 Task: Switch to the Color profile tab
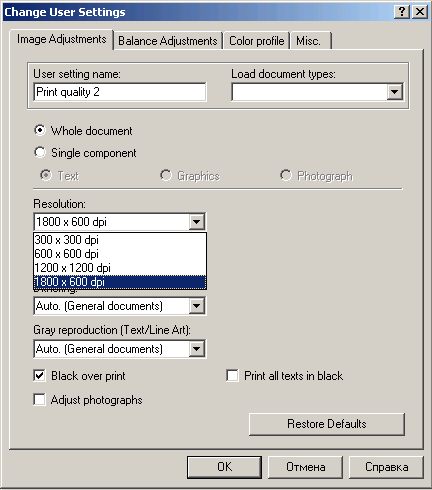click(x=256, y=41)
